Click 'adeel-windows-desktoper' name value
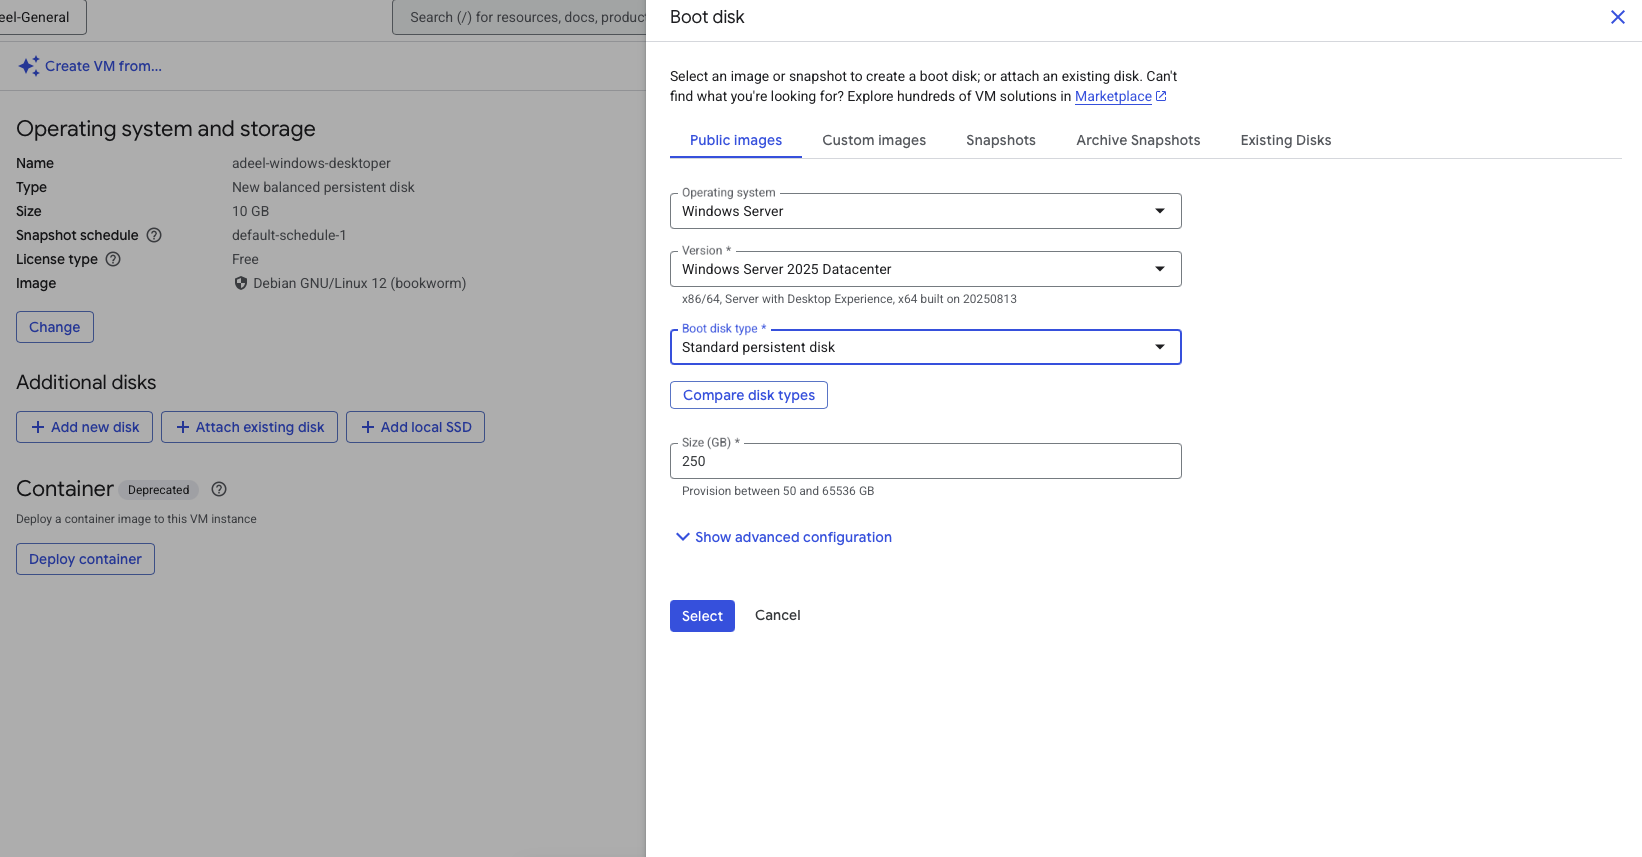 point(311,163)
